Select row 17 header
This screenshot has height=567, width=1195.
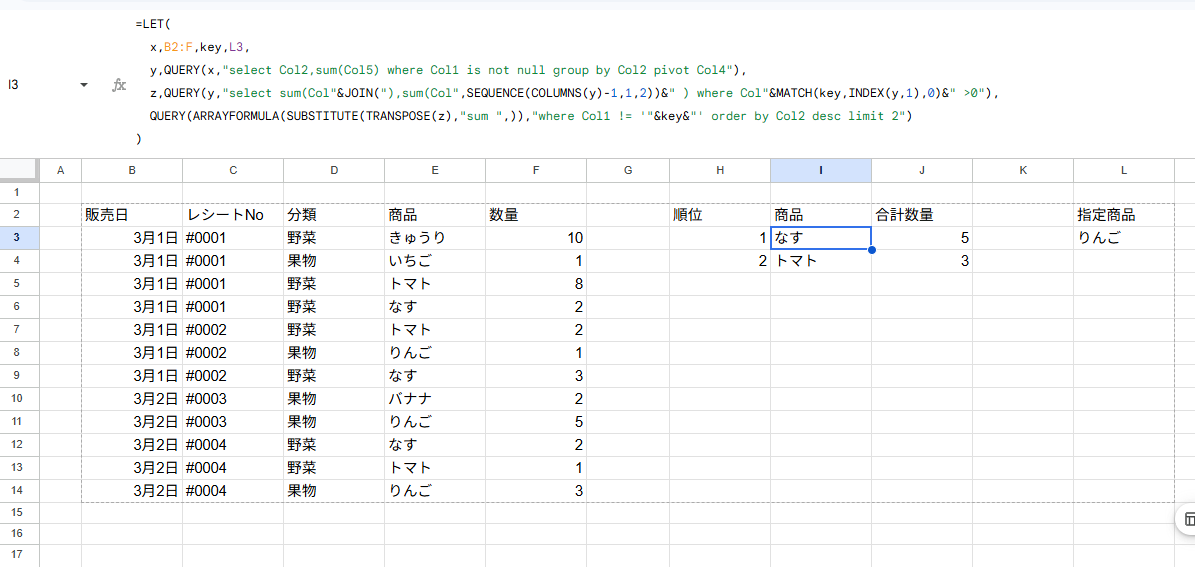(x=19, y=555)
